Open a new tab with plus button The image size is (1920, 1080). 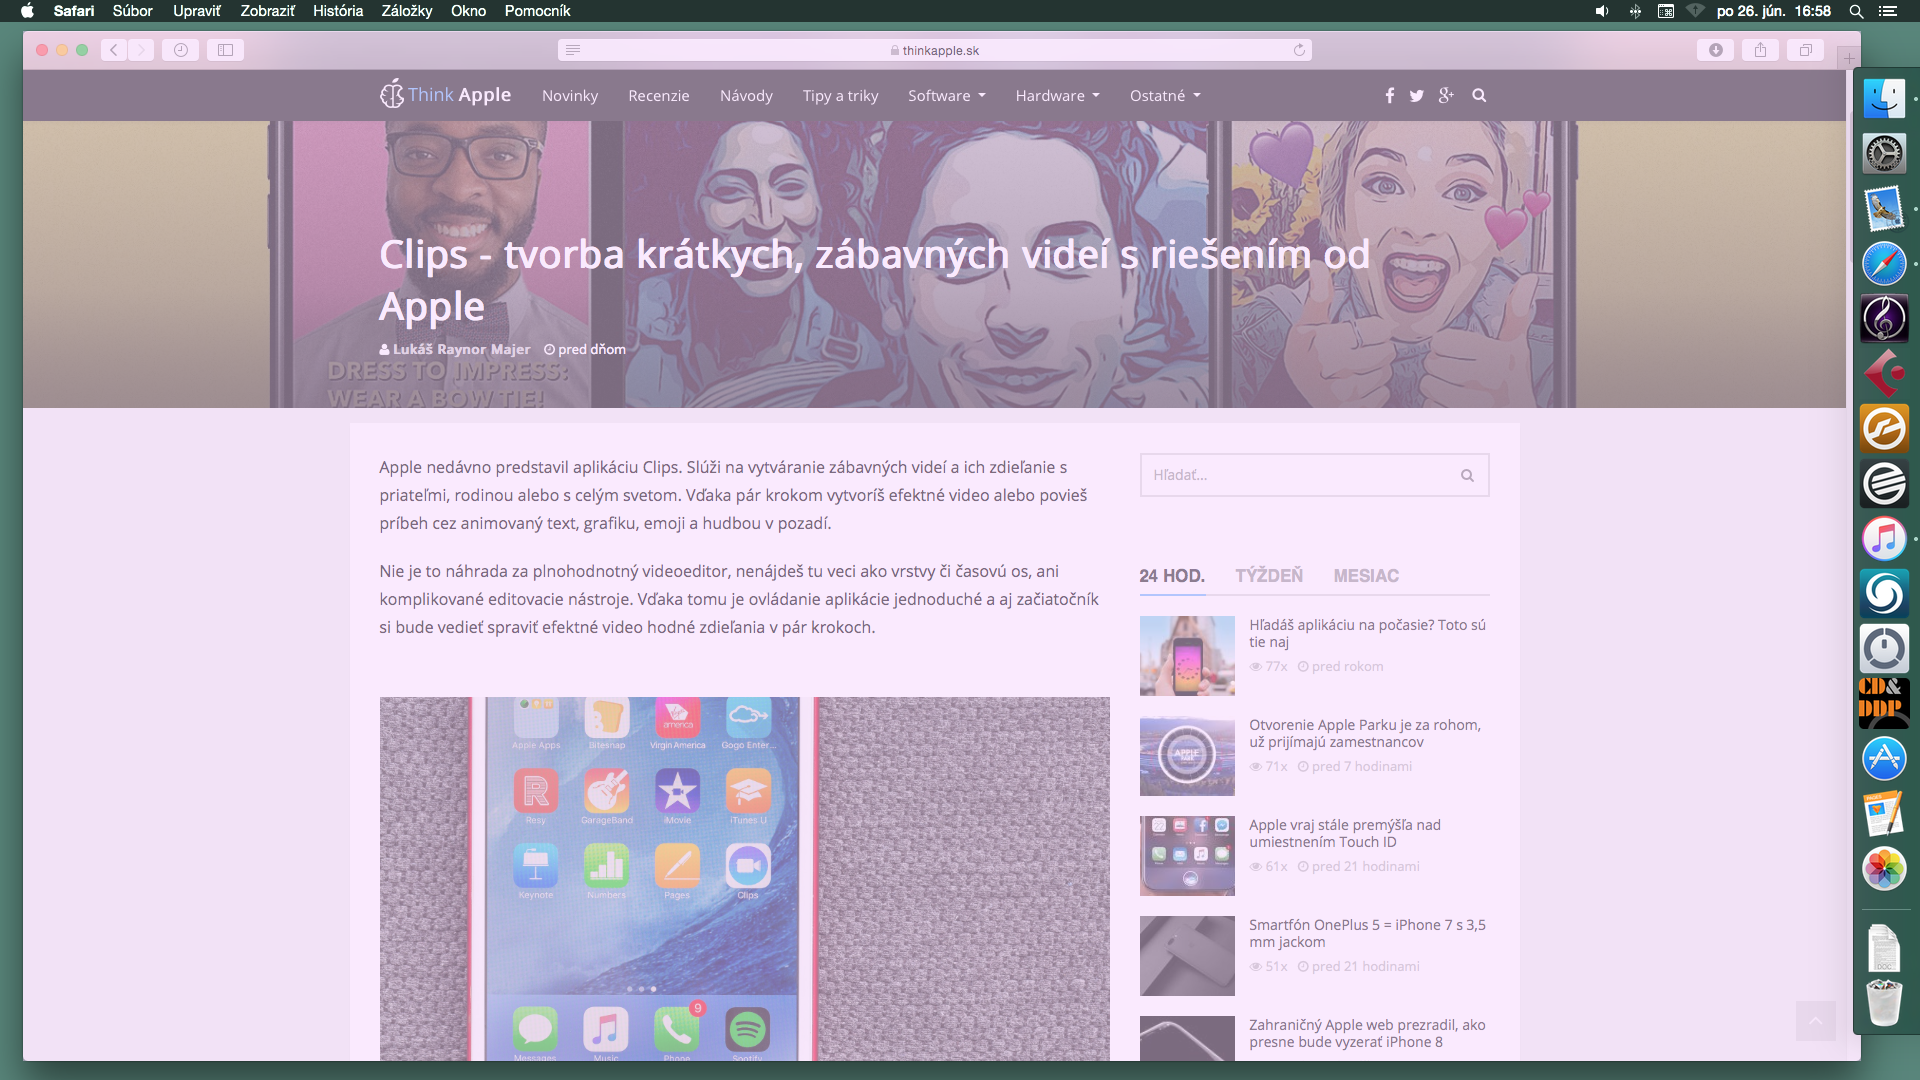(1849, 58)
